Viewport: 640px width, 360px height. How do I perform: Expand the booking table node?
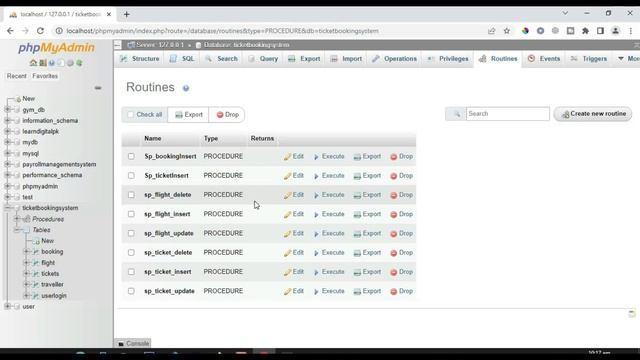tap(26, 251)
